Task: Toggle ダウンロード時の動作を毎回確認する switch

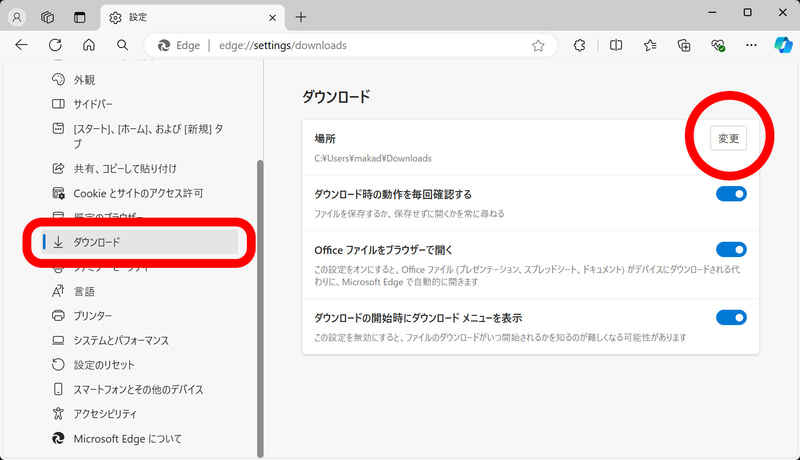Action: click(x=731, y=194)
